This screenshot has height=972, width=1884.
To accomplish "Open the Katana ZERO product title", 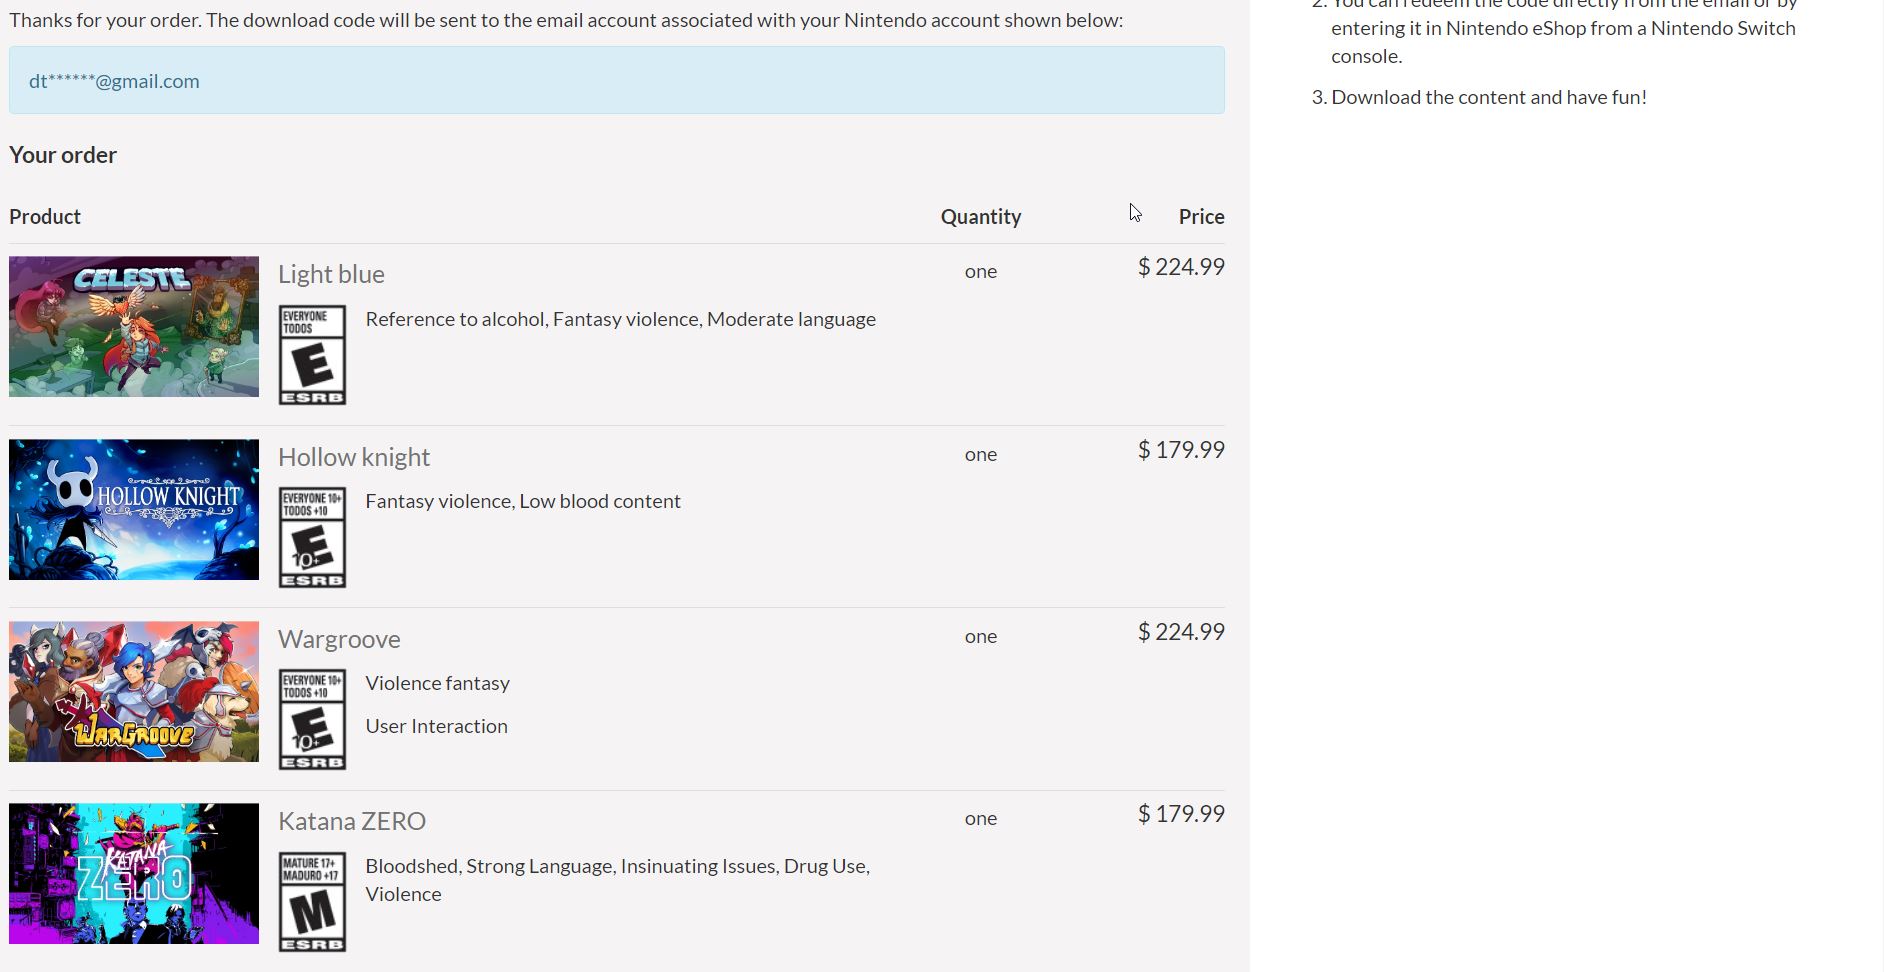I will coord(352,821).
